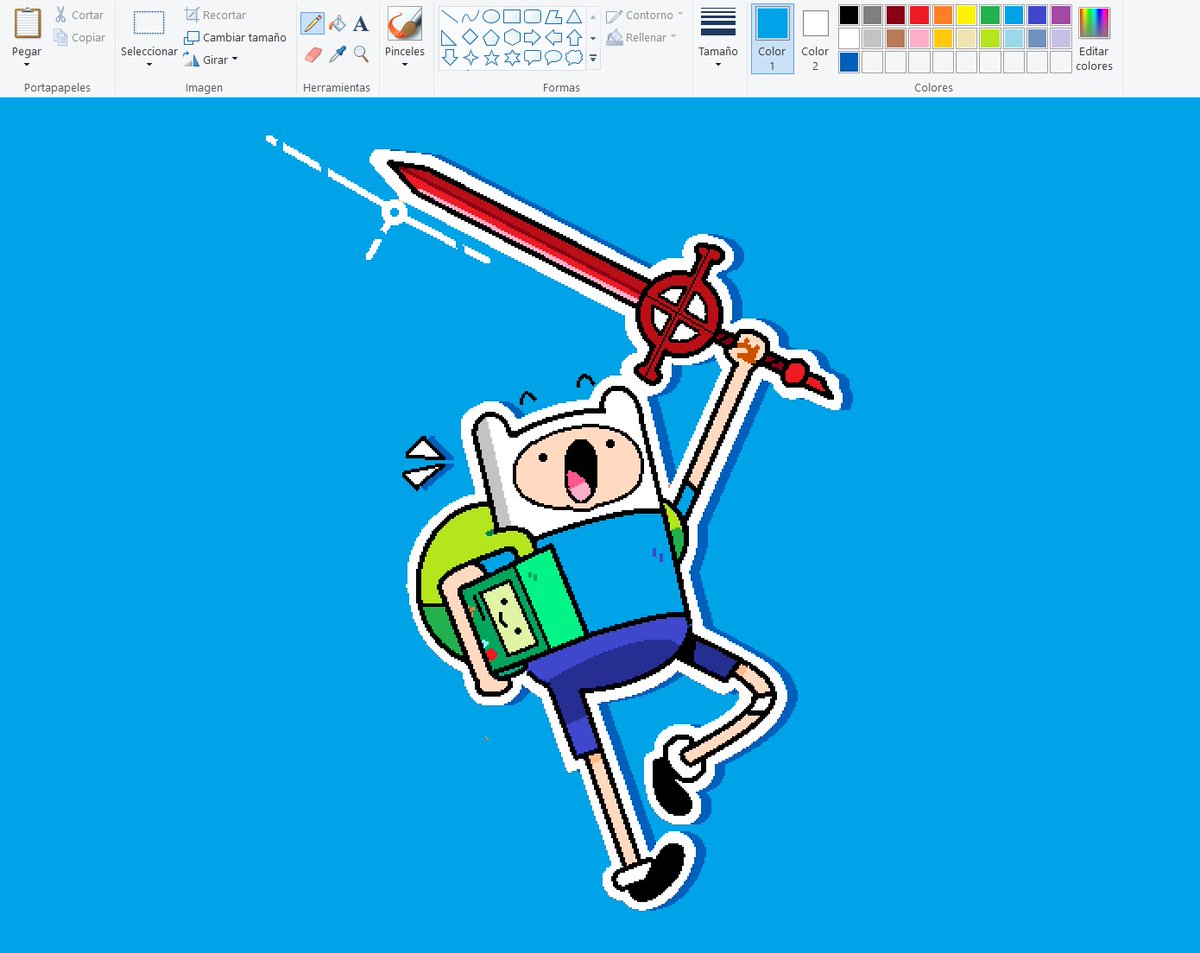Image resolution: width=1200 pixels, height=953 pixels.
Task: Select the eyedropper color picker tool
Action: click(x=337, y=52)
